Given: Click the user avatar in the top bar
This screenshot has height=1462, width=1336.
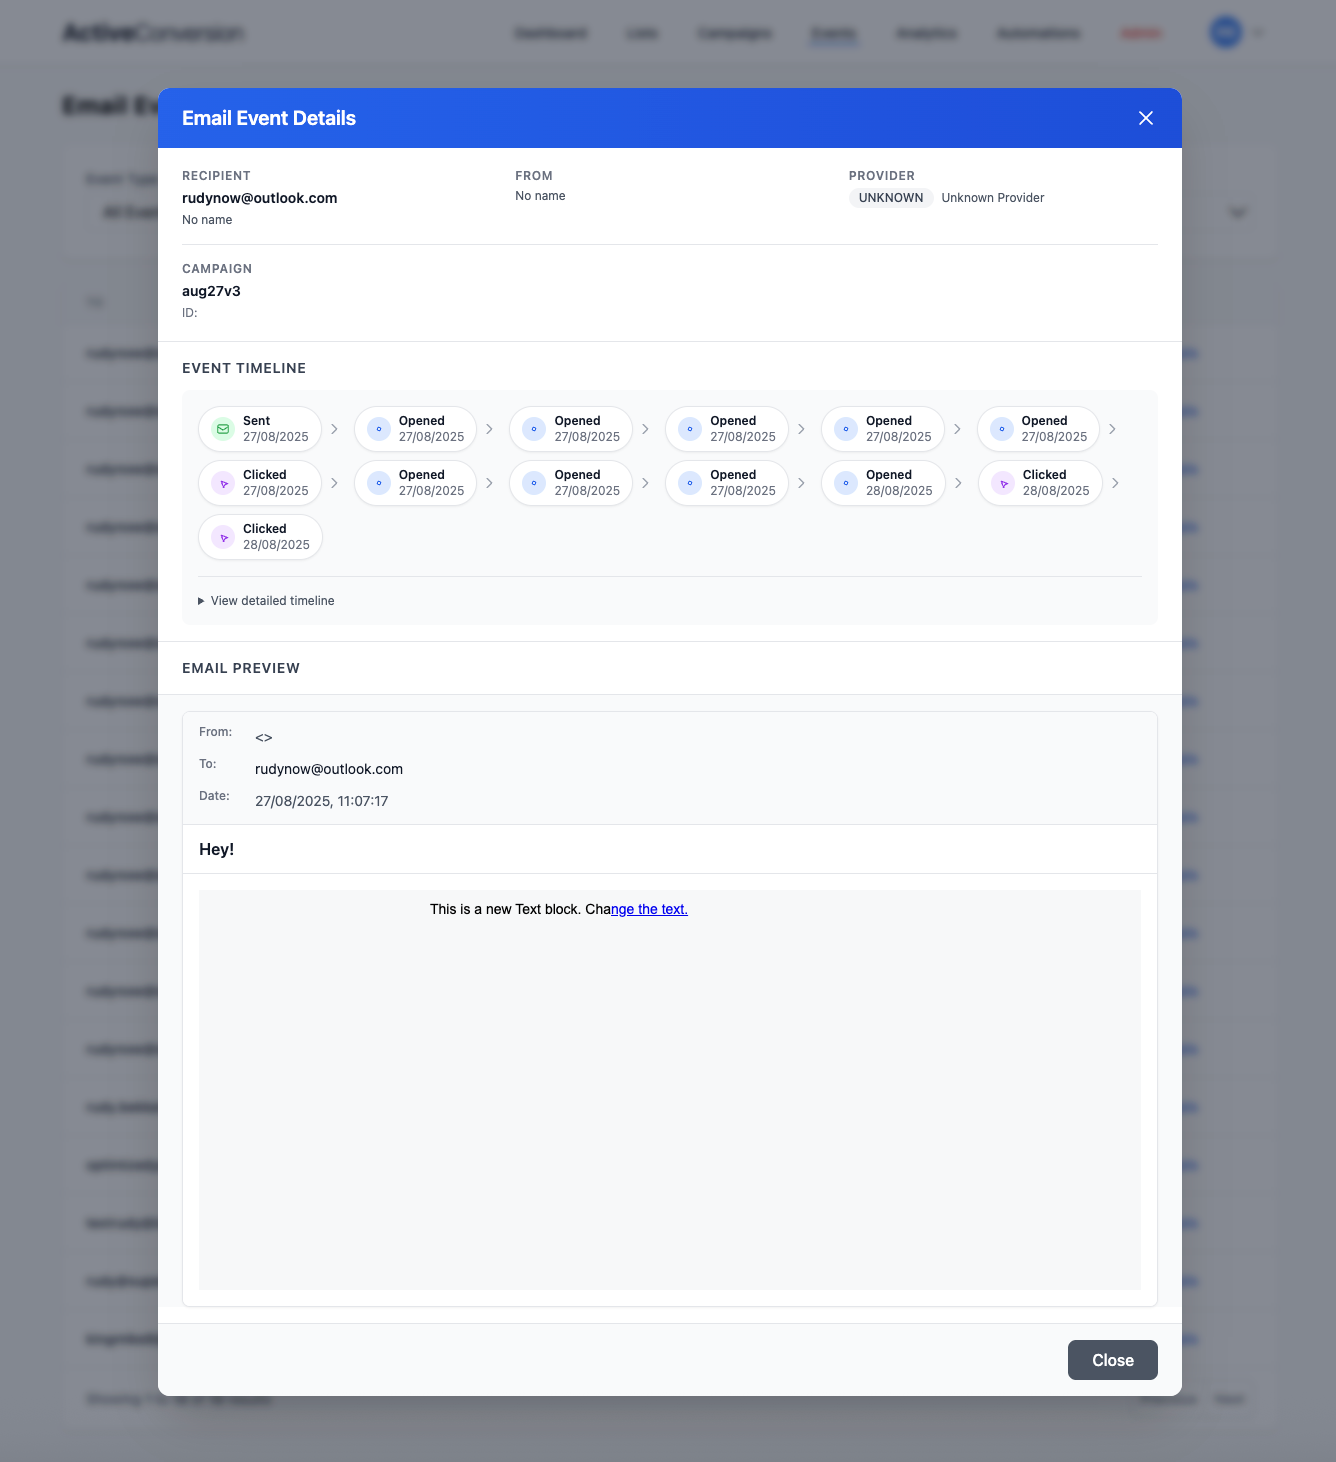Looking at the screenshot, I should coord(1225,33).
